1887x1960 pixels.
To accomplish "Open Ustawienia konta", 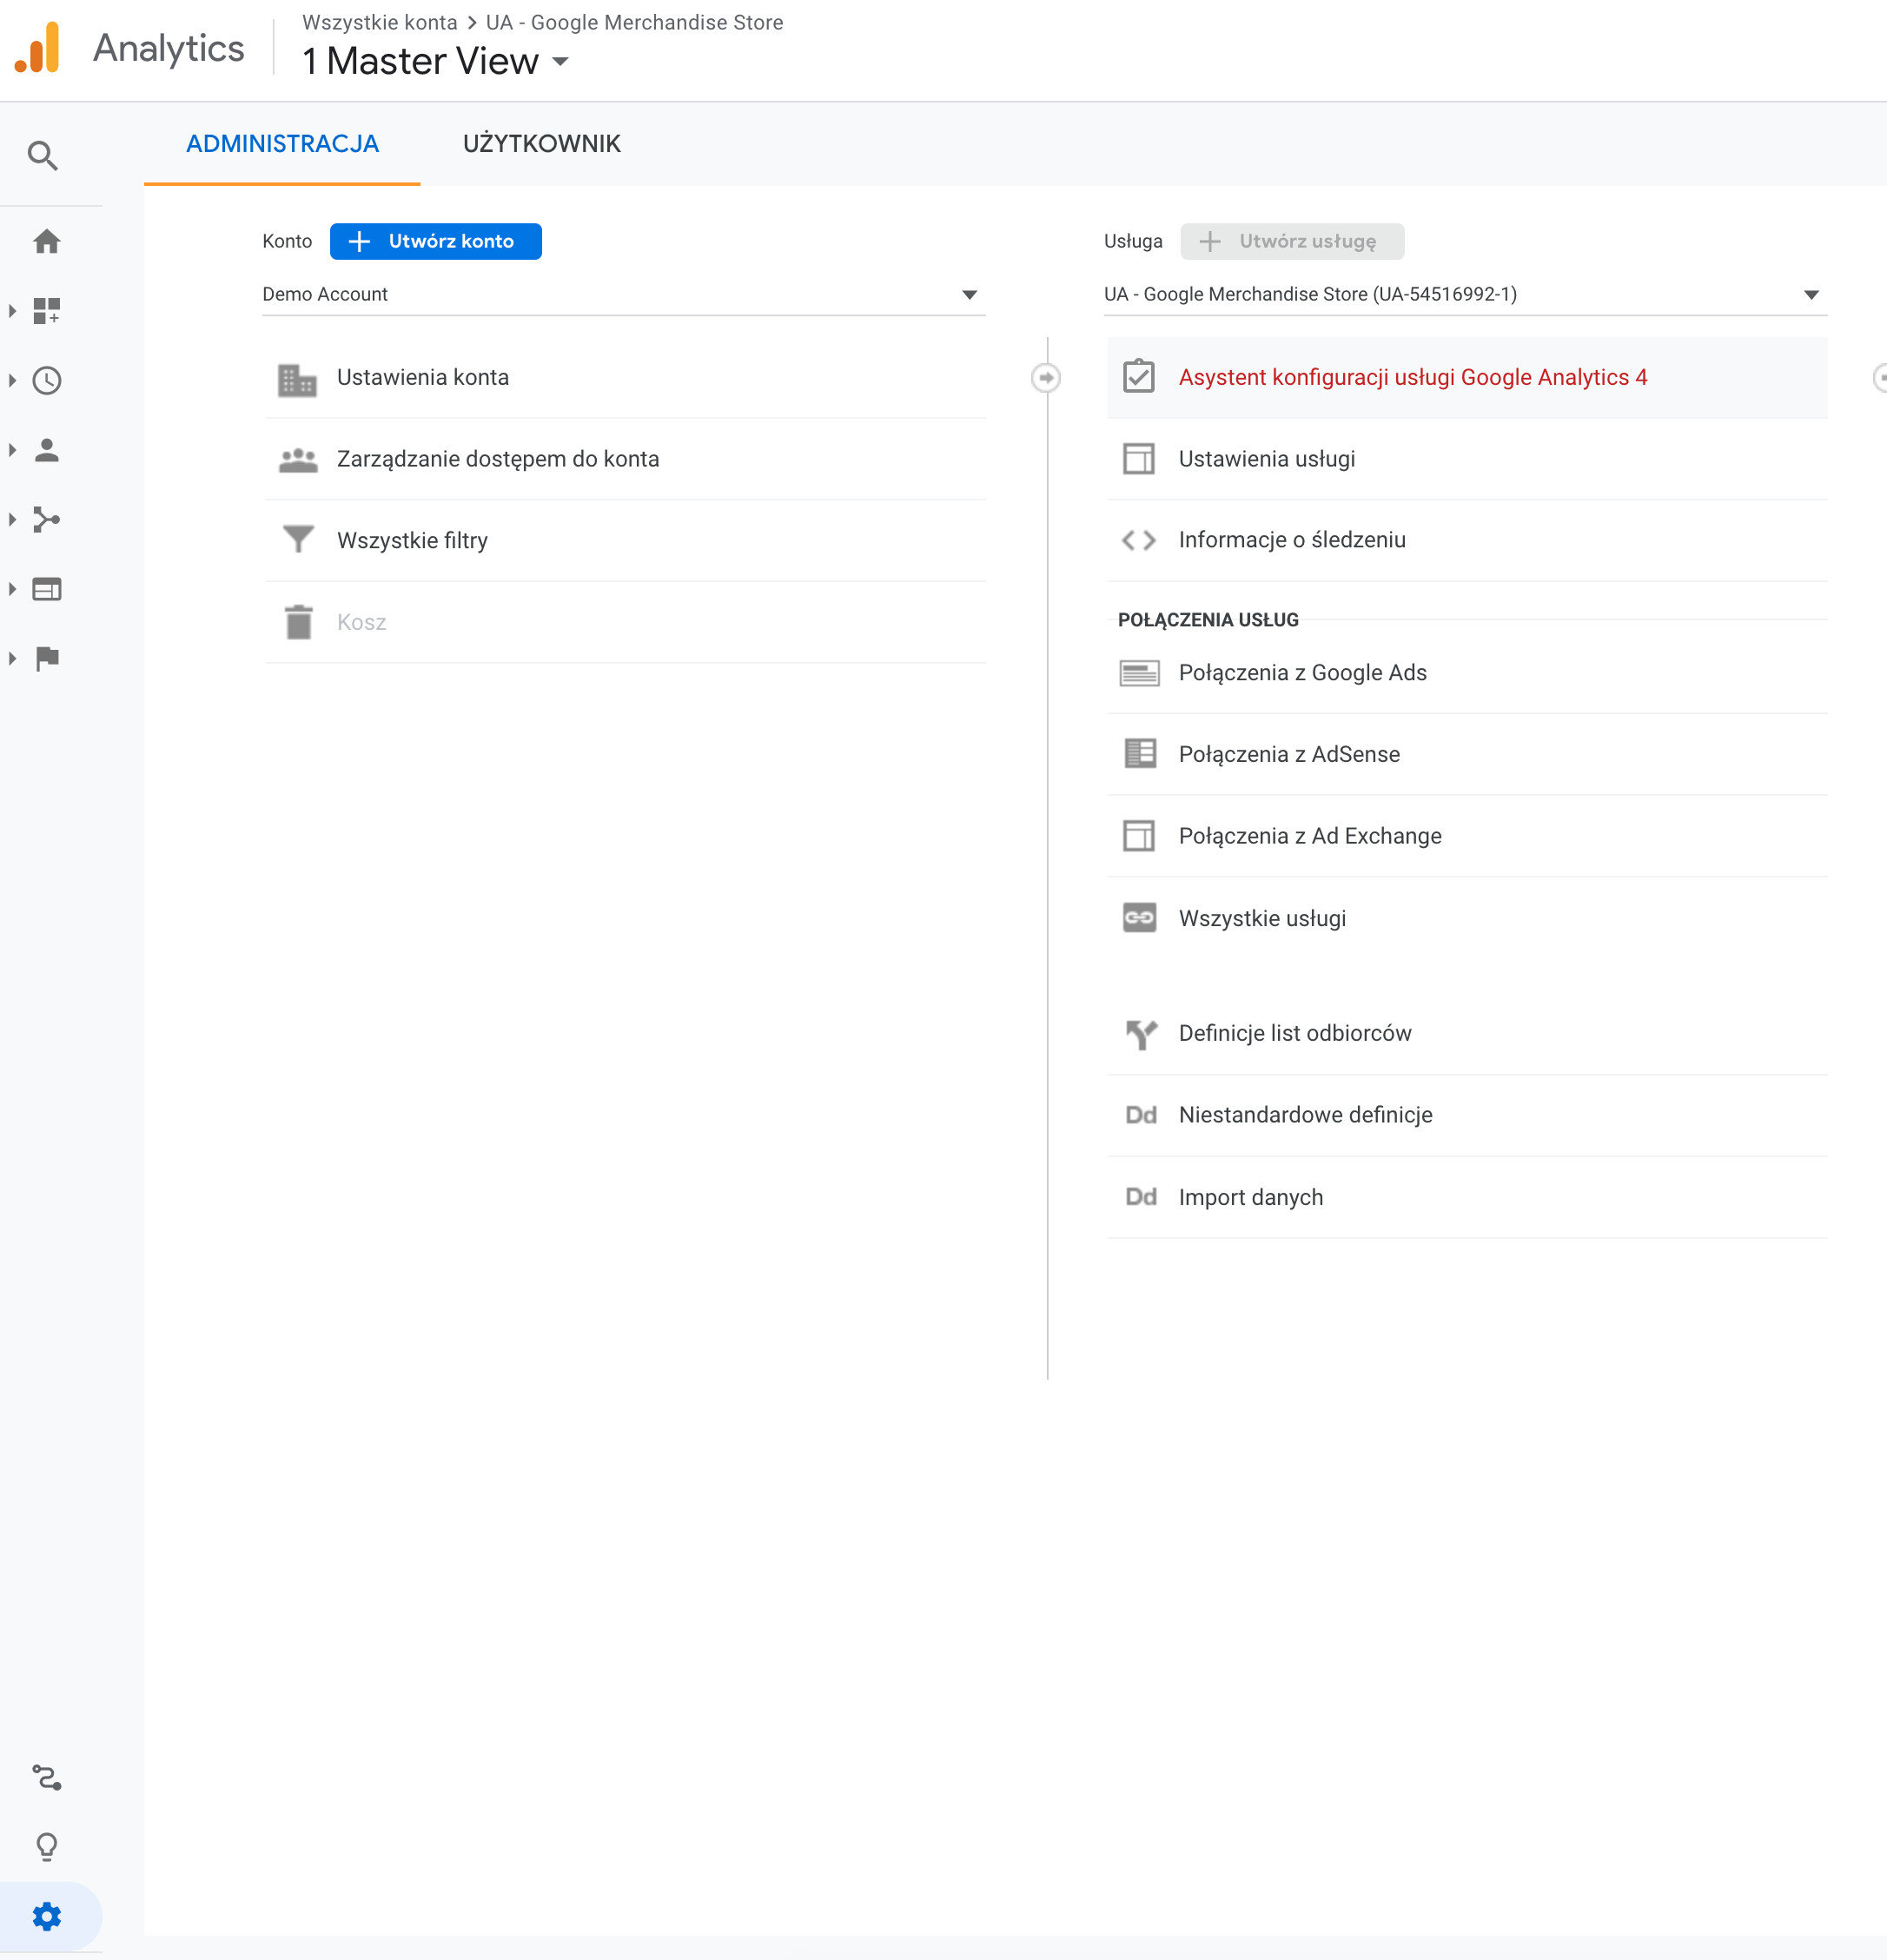I will click(625, 377).
